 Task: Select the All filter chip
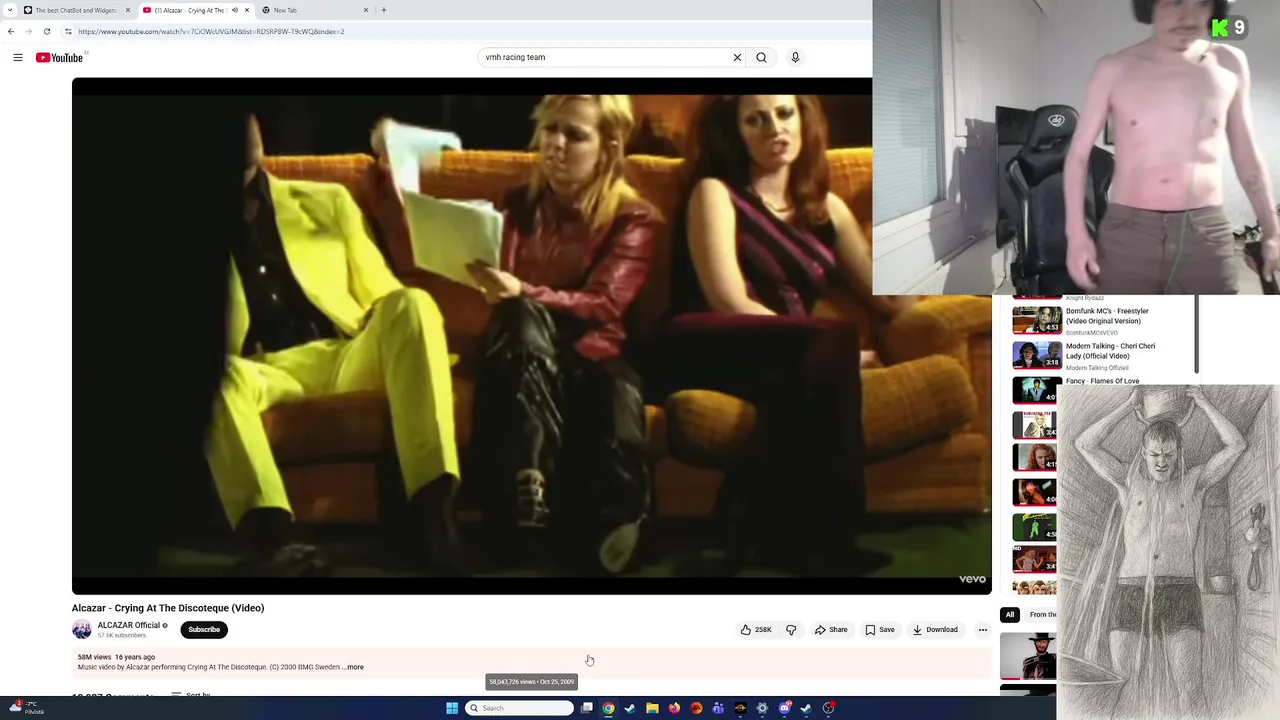point(1009,615)
